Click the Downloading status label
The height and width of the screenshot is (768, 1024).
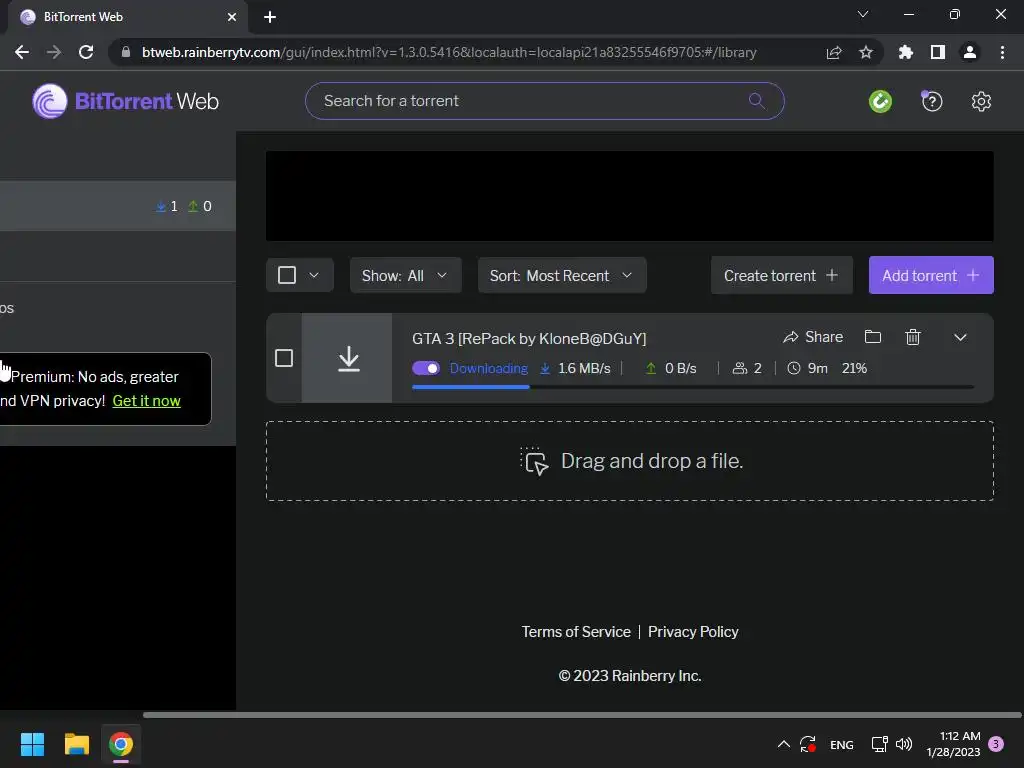(488, 368)
